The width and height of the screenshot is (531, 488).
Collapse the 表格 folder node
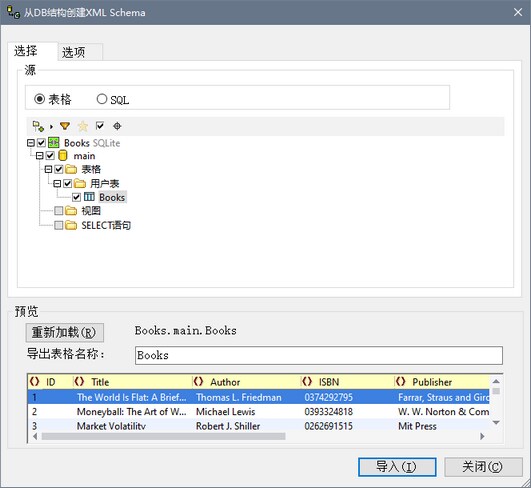pyautogui.click(x=48, y=169)
